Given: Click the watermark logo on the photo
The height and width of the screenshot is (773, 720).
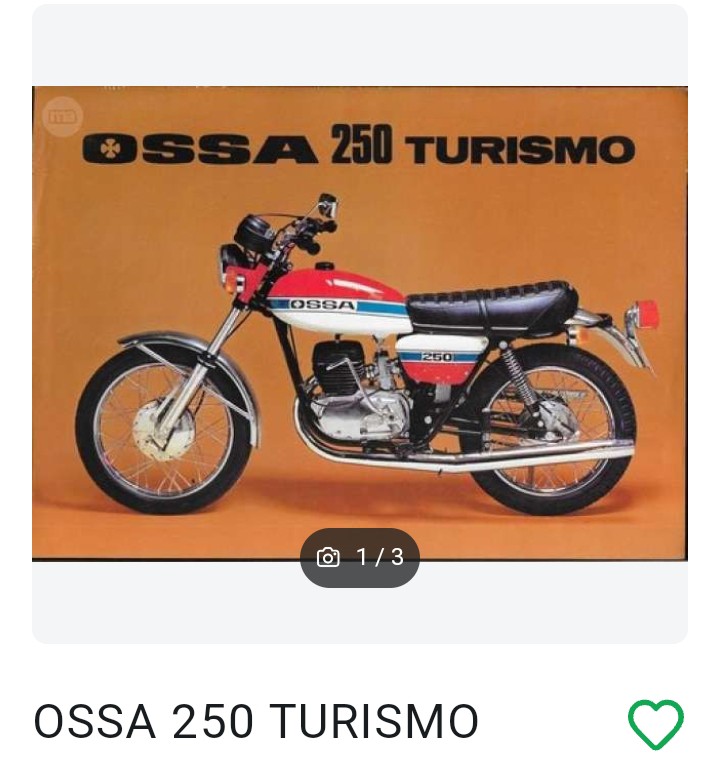Looking at the screenshot, I should 62,117.
